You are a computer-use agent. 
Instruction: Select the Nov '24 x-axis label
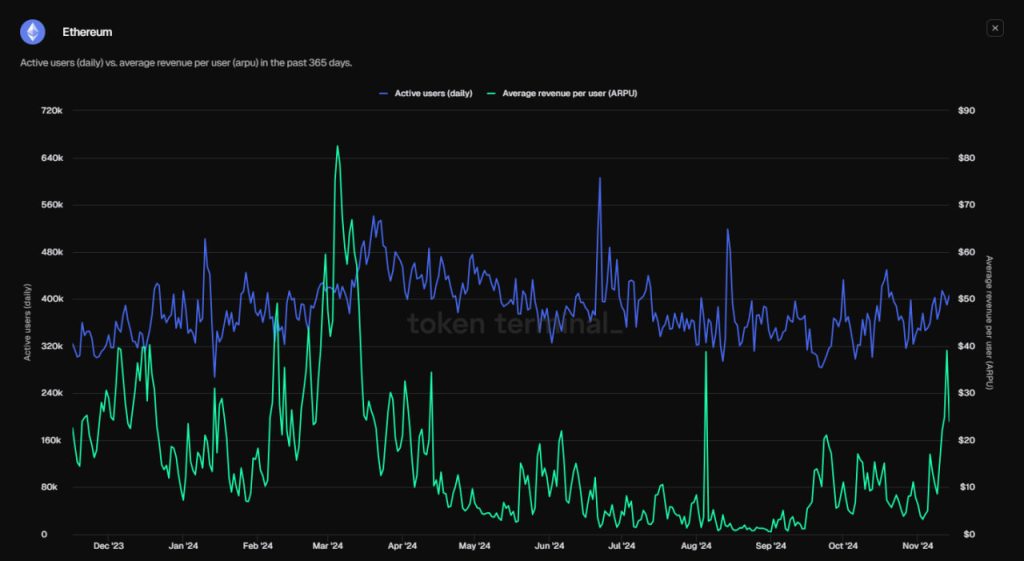point(917,546)
